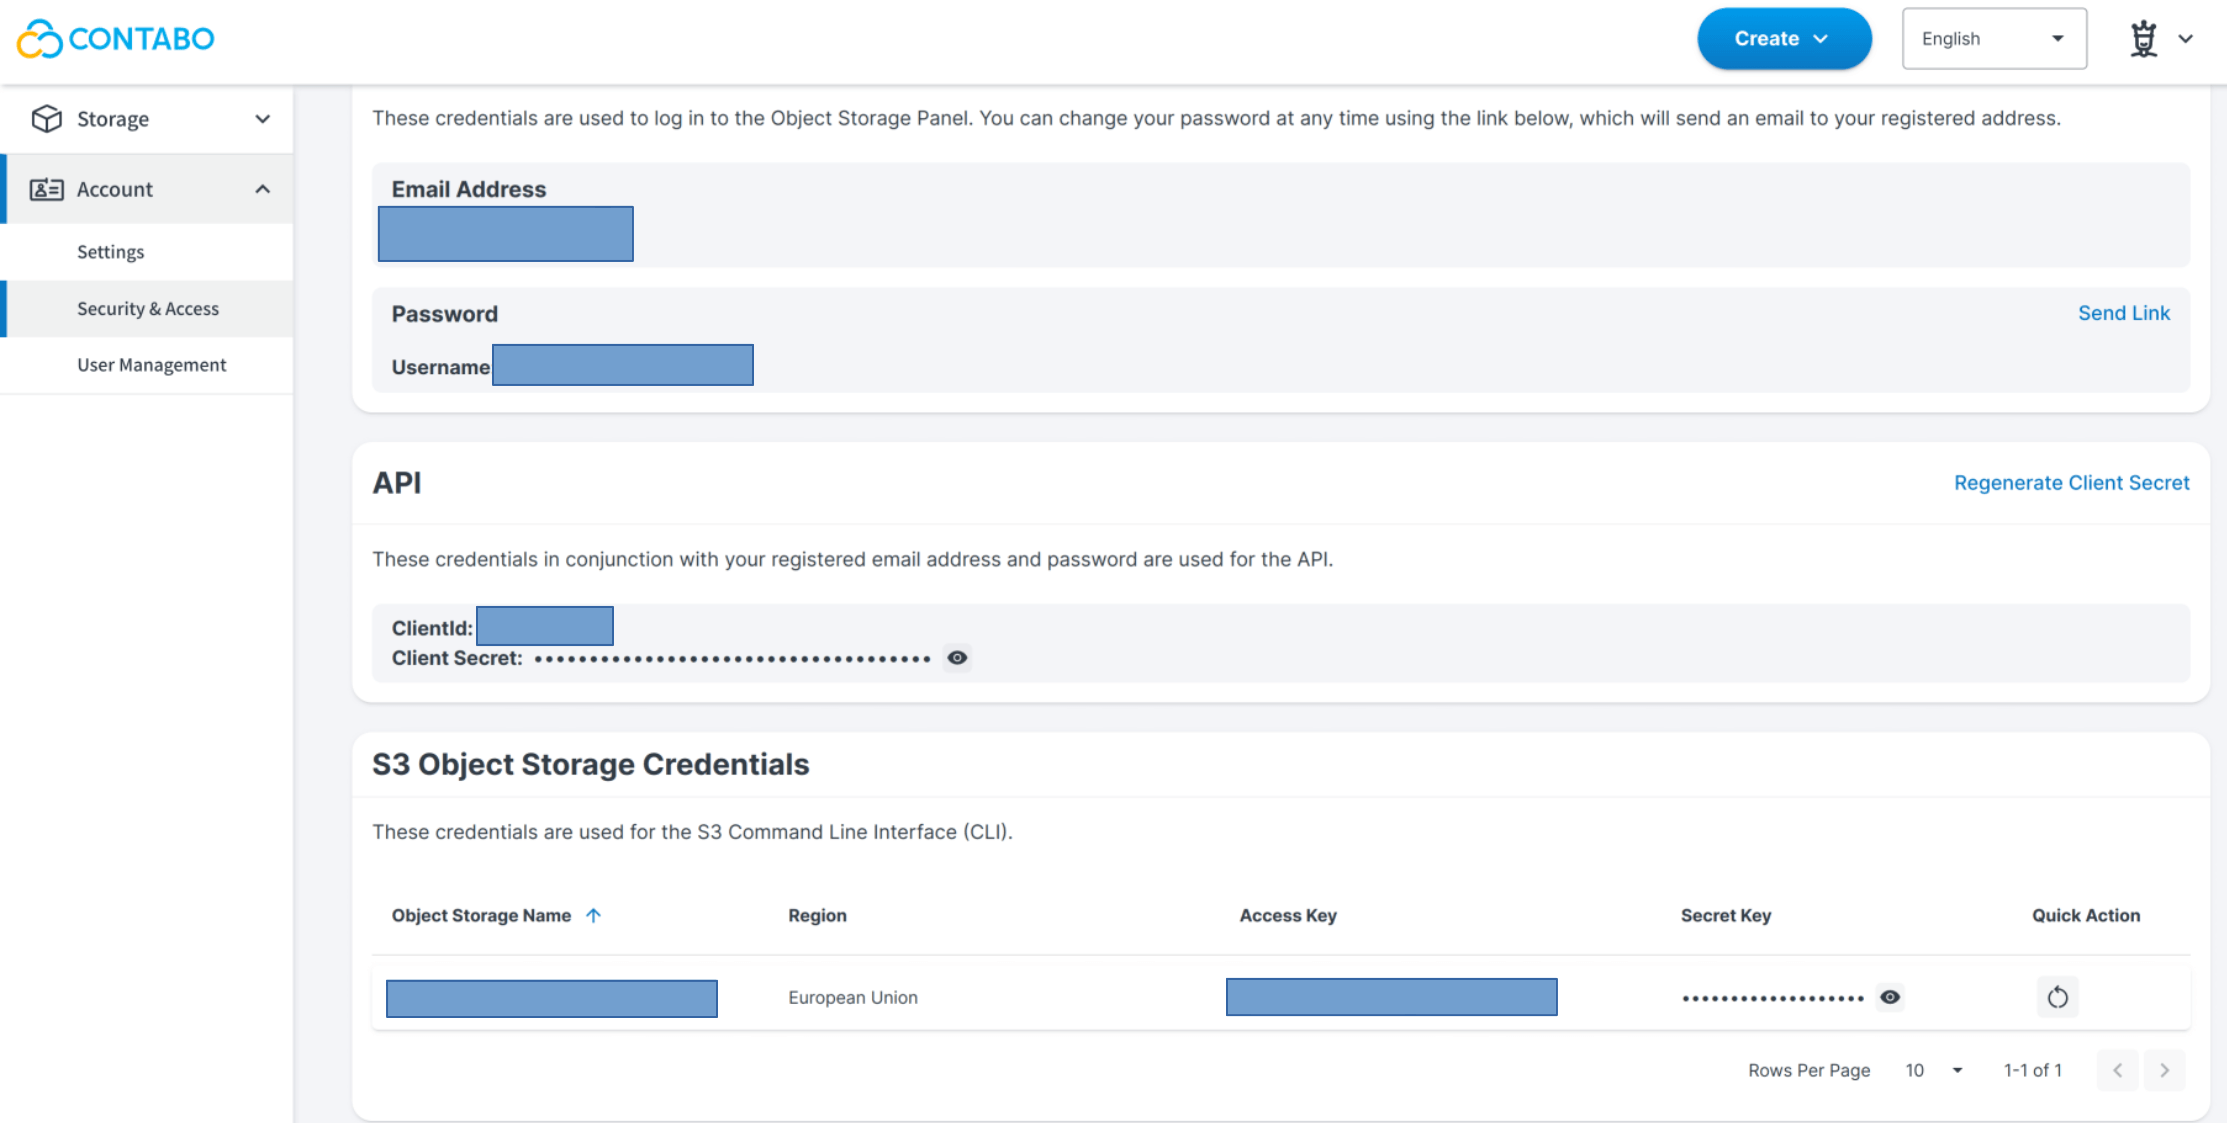Click Regenerate Client Secret link
Viewport: 2227px width, 1123px height.
click(x=2071, y=483)
